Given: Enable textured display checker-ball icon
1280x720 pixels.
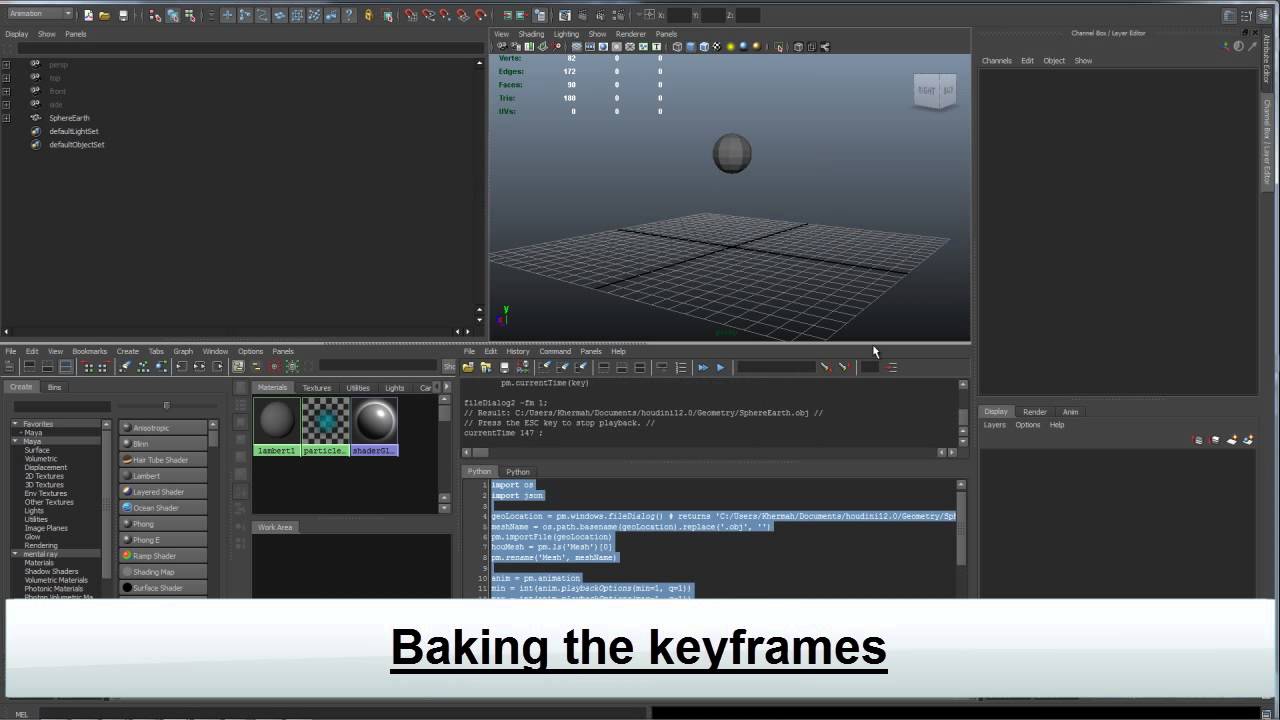Looking at the screenshot, I should (717, 46).
